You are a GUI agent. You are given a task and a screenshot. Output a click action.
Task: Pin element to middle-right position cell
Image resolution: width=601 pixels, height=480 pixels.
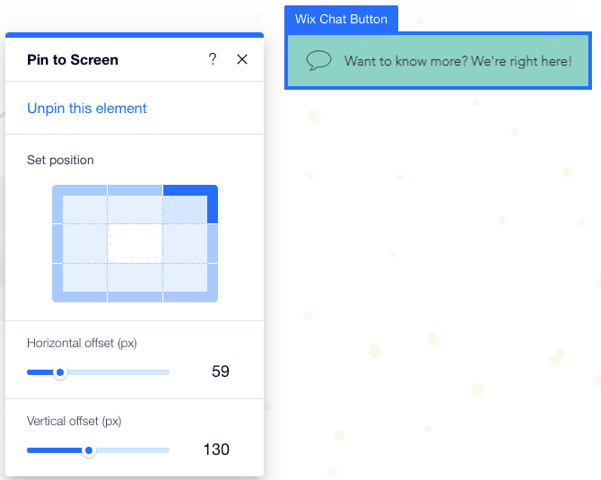190,244
